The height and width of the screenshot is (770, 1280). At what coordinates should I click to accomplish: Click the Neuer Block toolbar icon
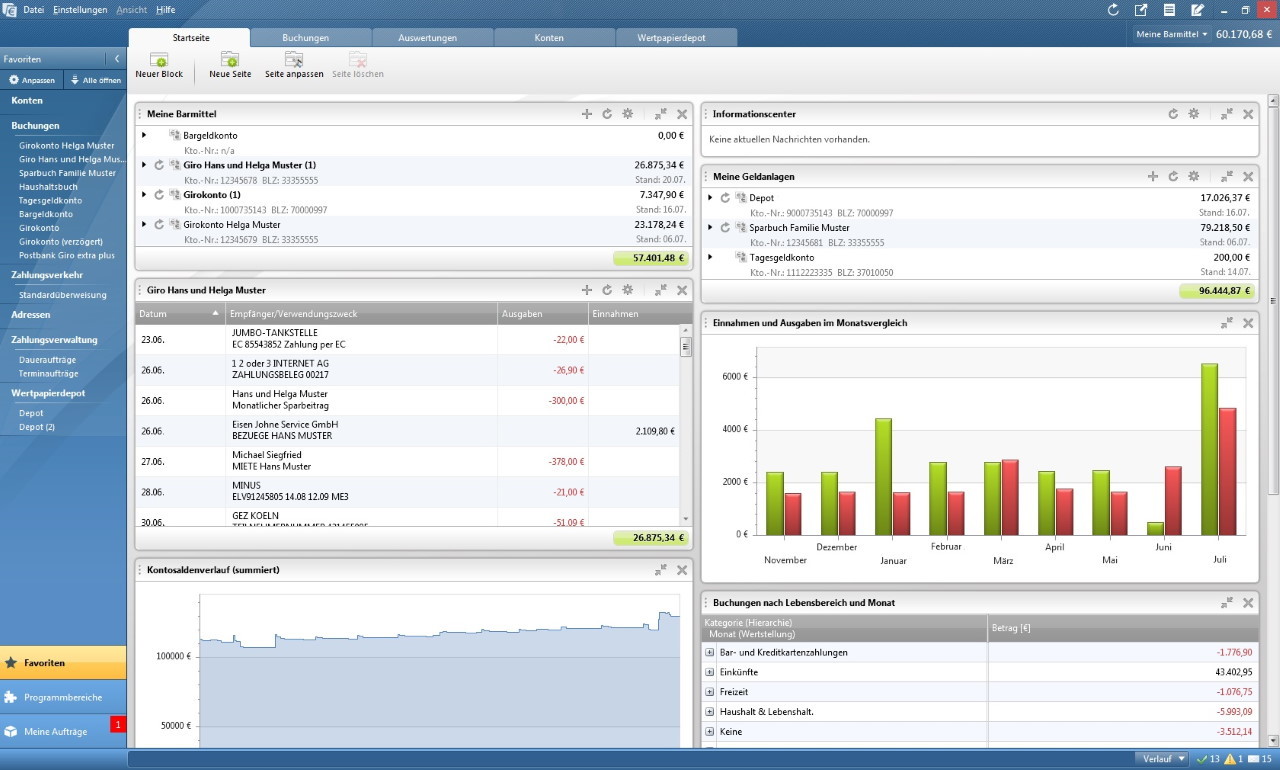[159, 61]
